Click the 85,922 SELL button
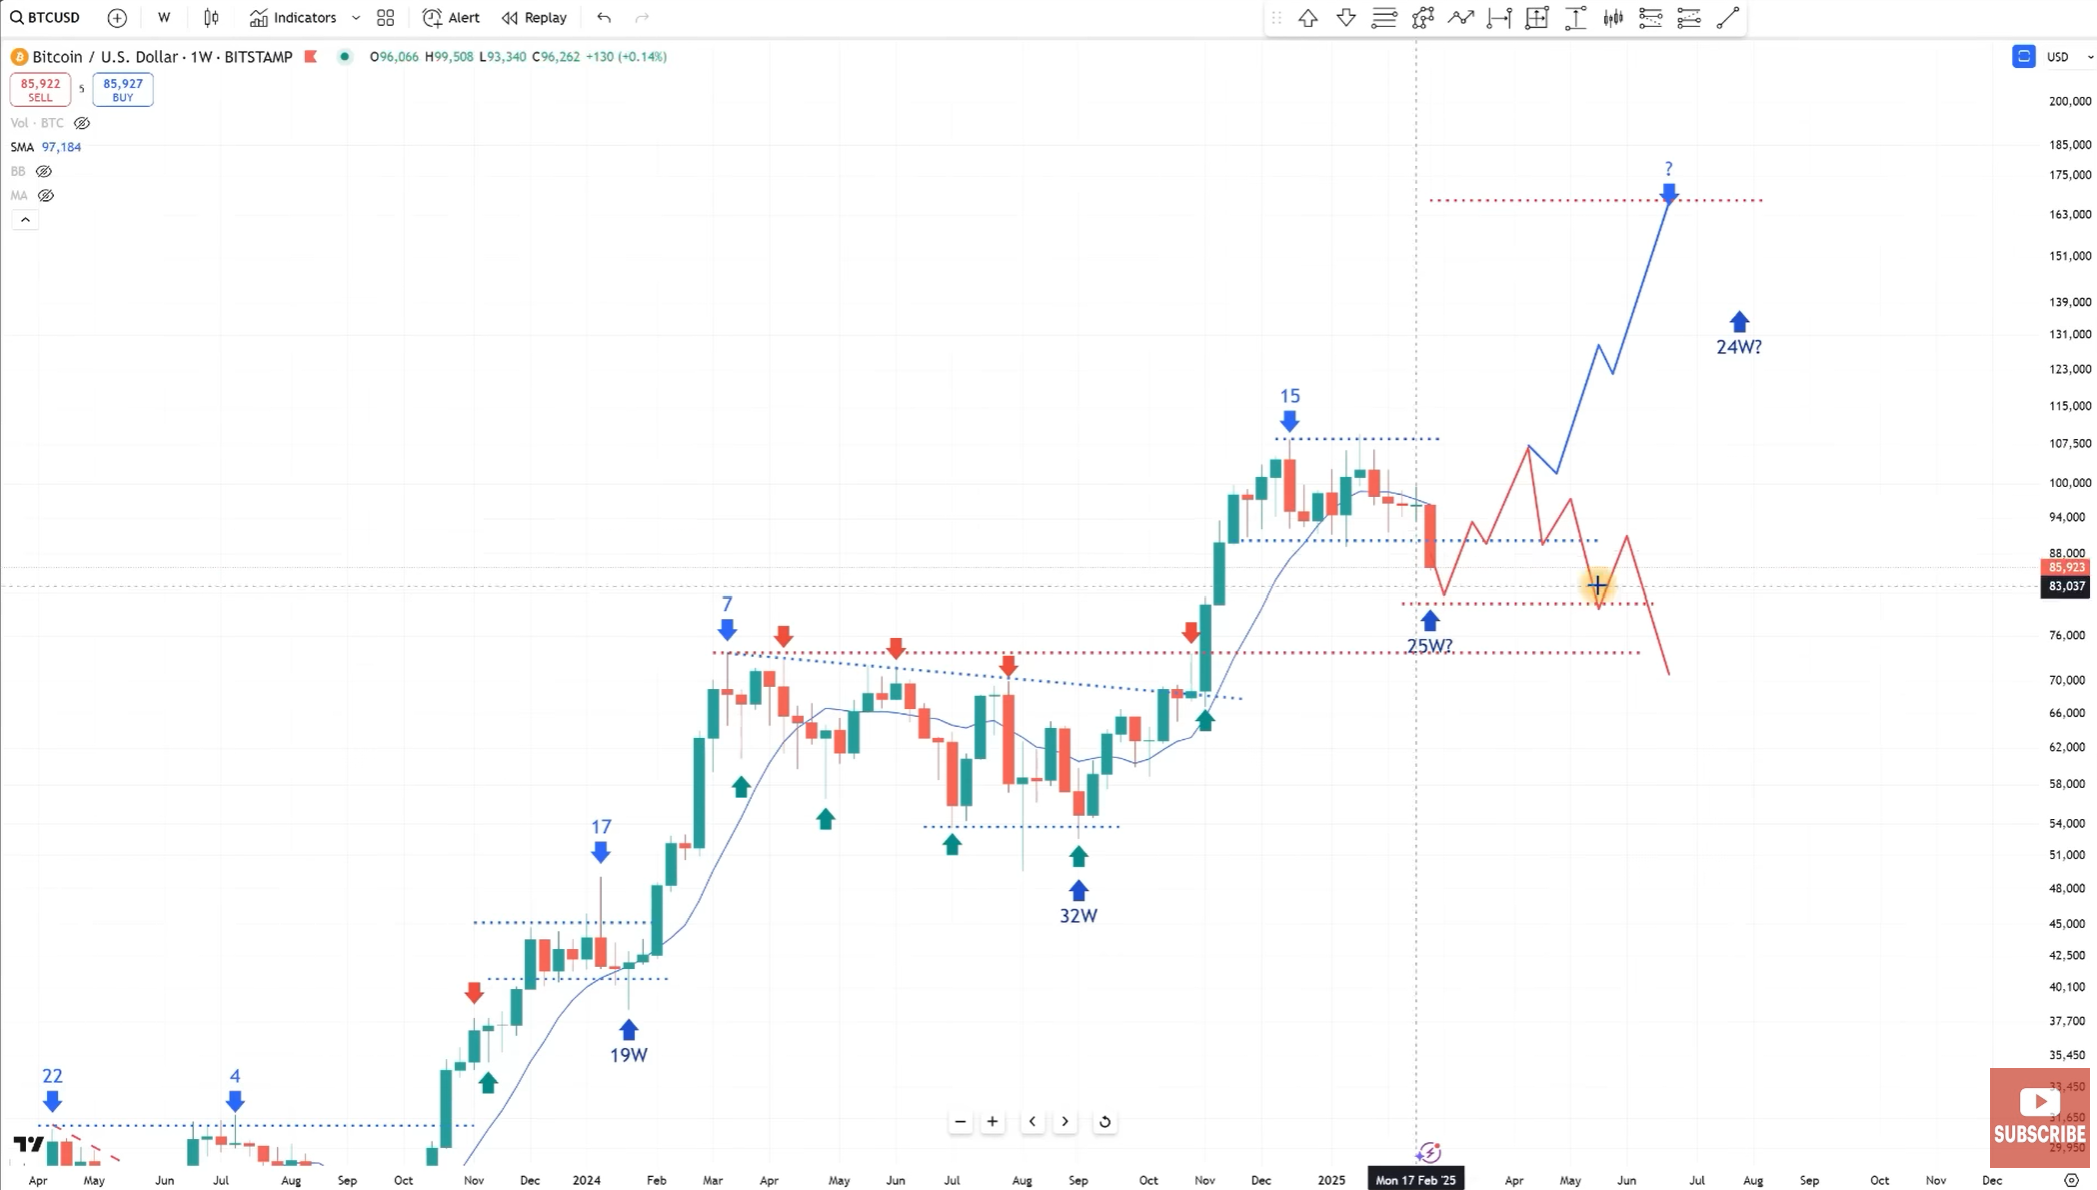Viewport: 2097px width, 1190px height. coord(40,89)
